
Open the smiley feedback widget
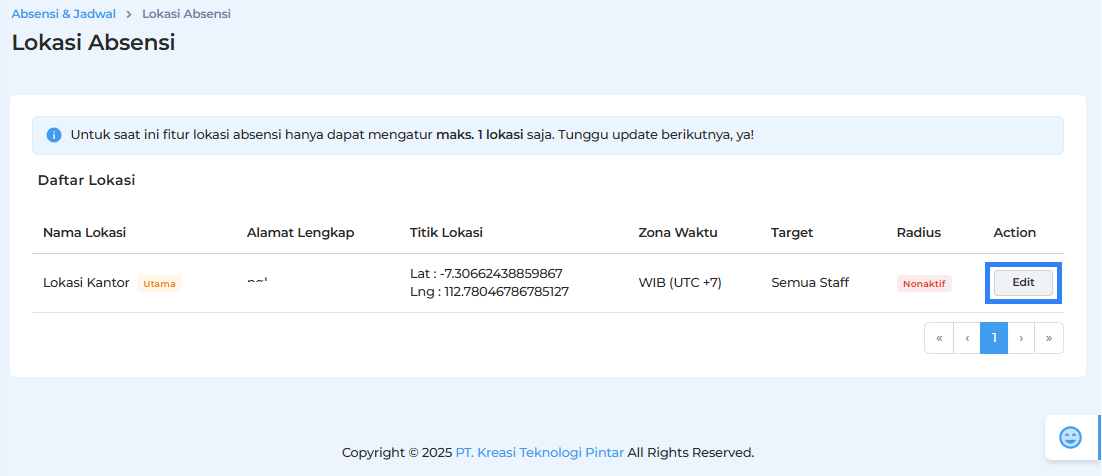1070,437
